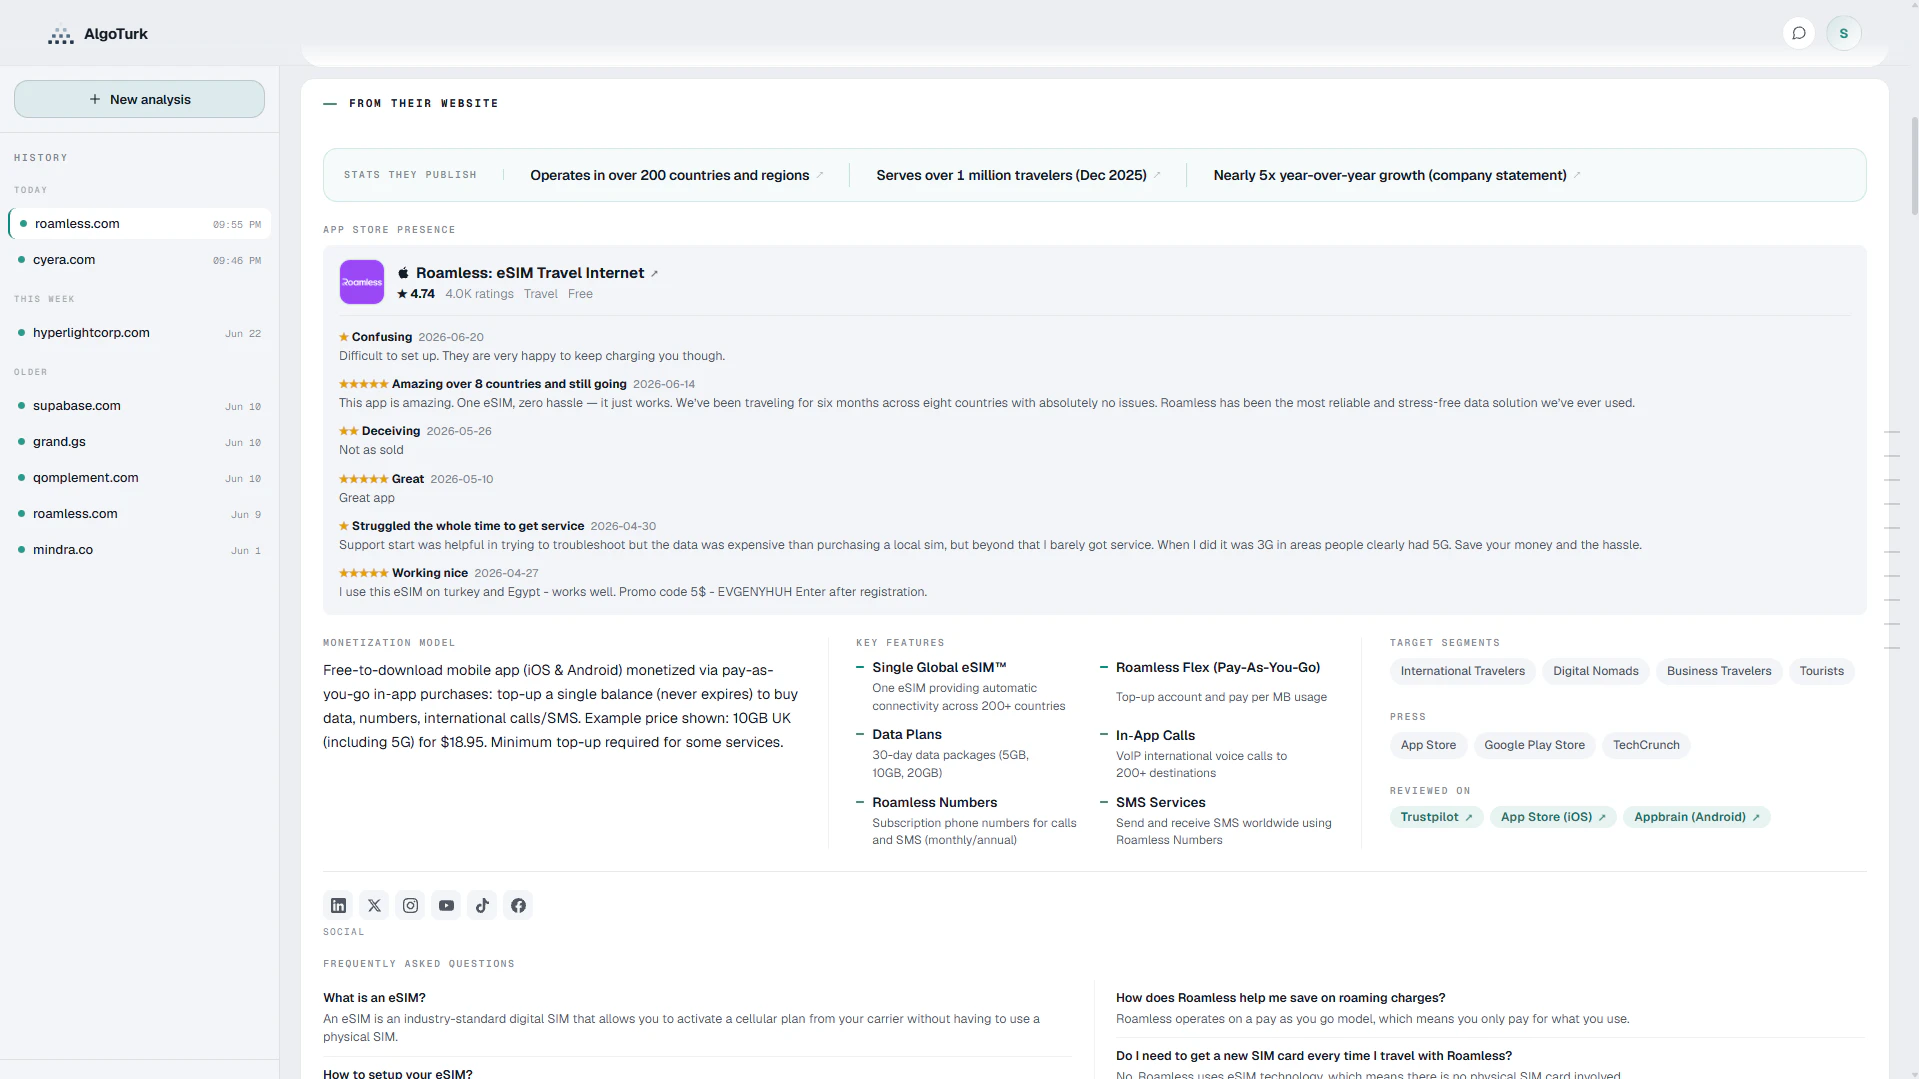Open the S user avatar menu
The width and height of the screenshot is (1919, 1079).
pos(1843,33)
